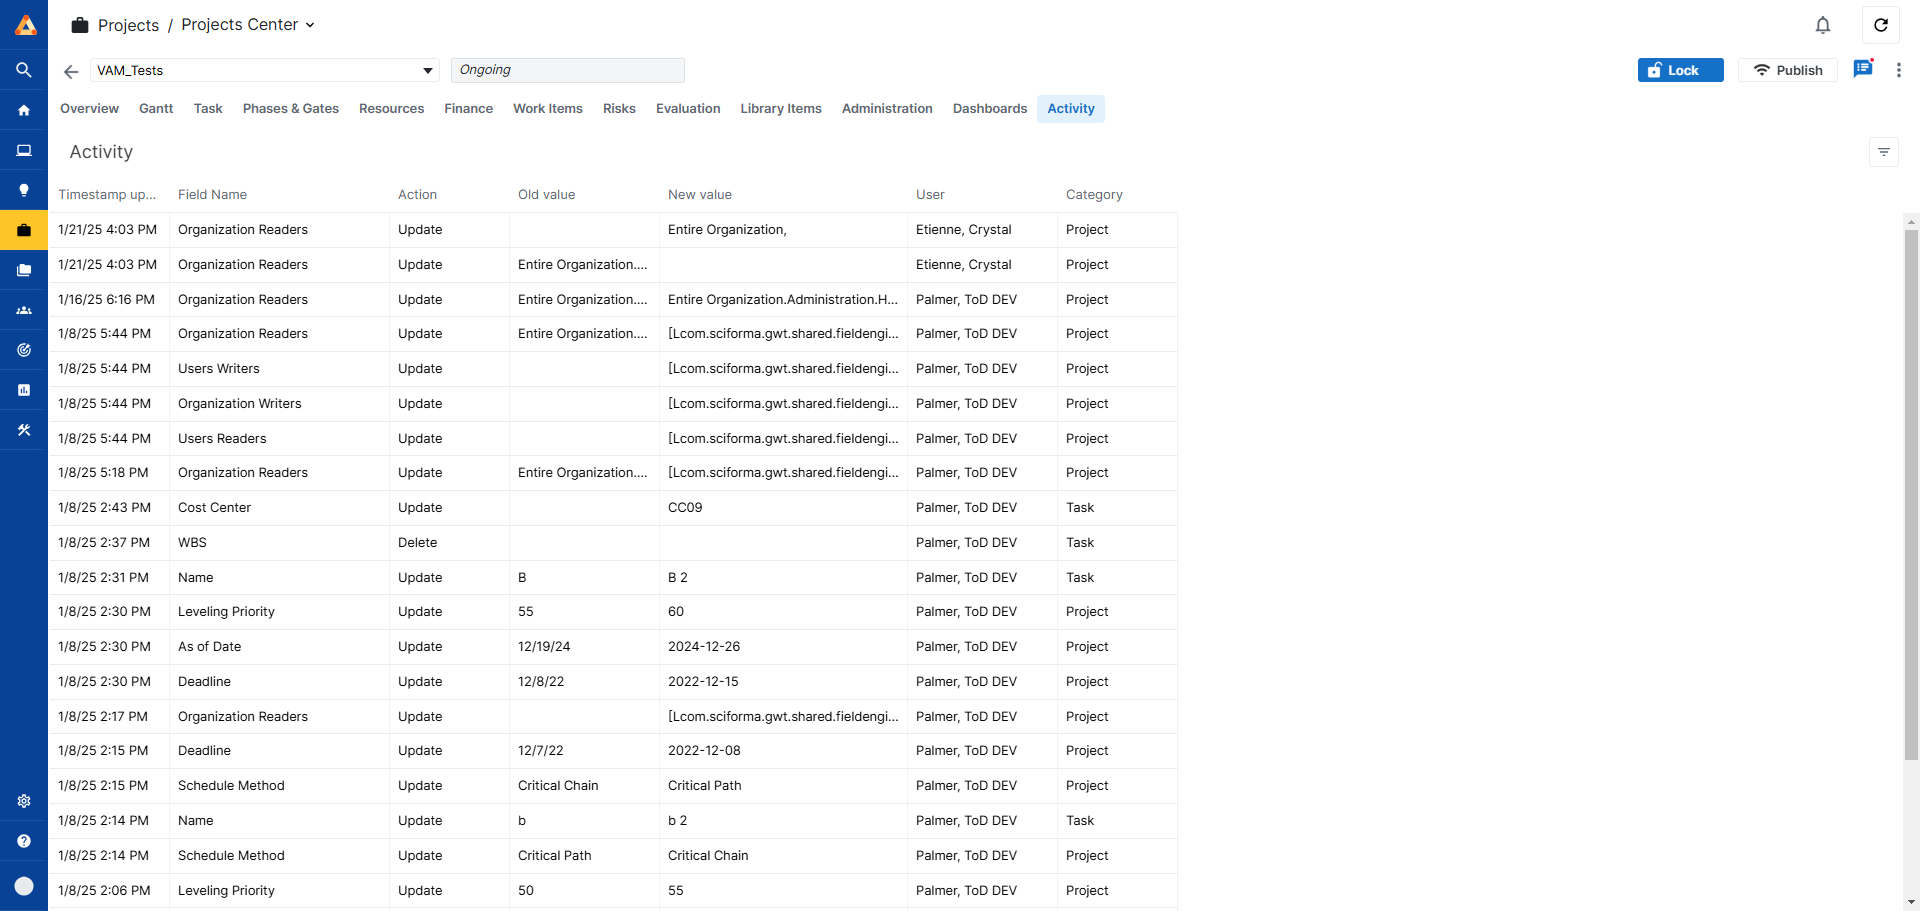Go to home via sidebar icon
This screenshot has width=1920, height=911.
[x=24, y=110]
